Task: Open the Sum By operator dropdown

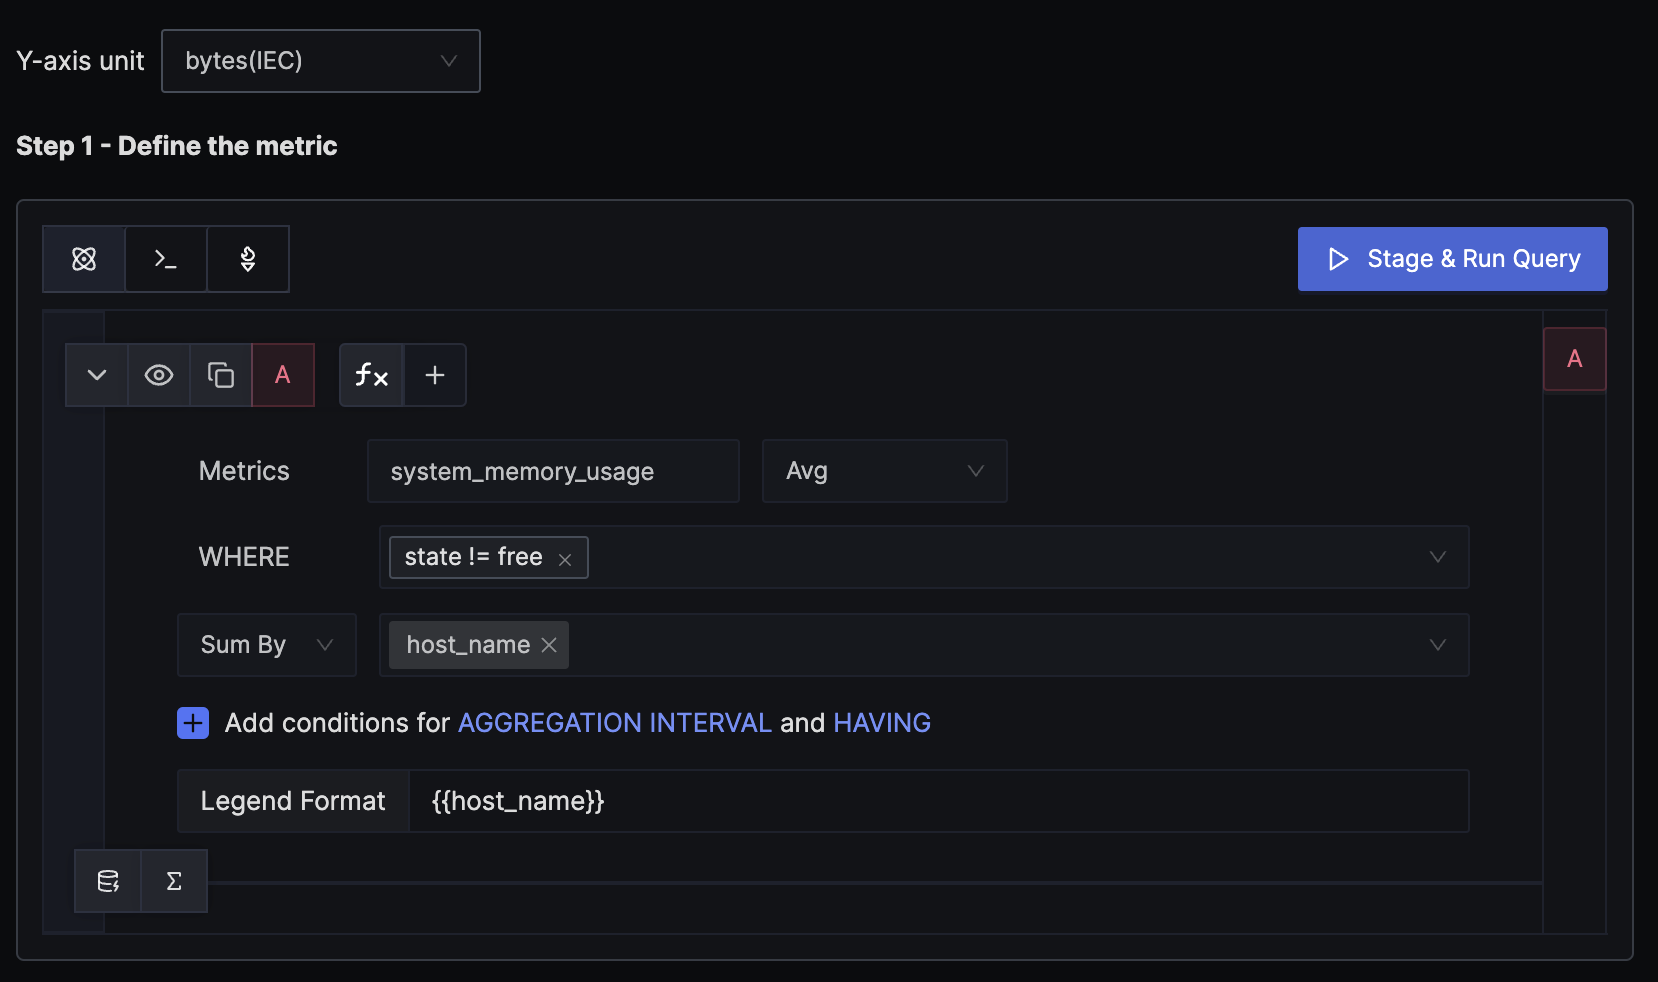Action: pyautogui.click(x=267, y=645)
